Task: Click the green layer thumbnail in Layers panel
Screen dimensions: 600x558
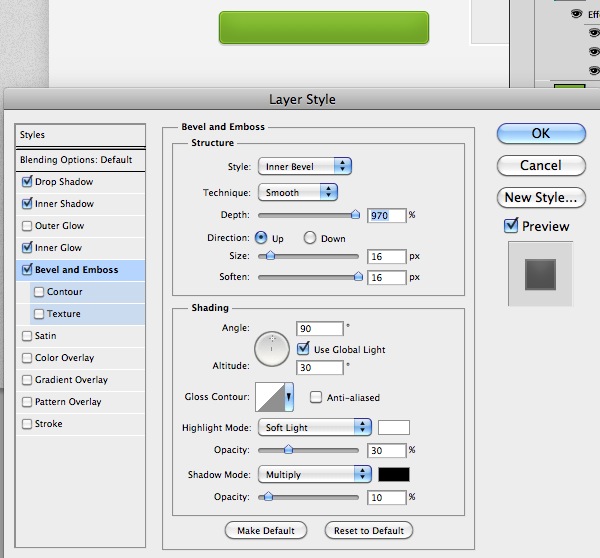Action: click(x=570, y=86)
